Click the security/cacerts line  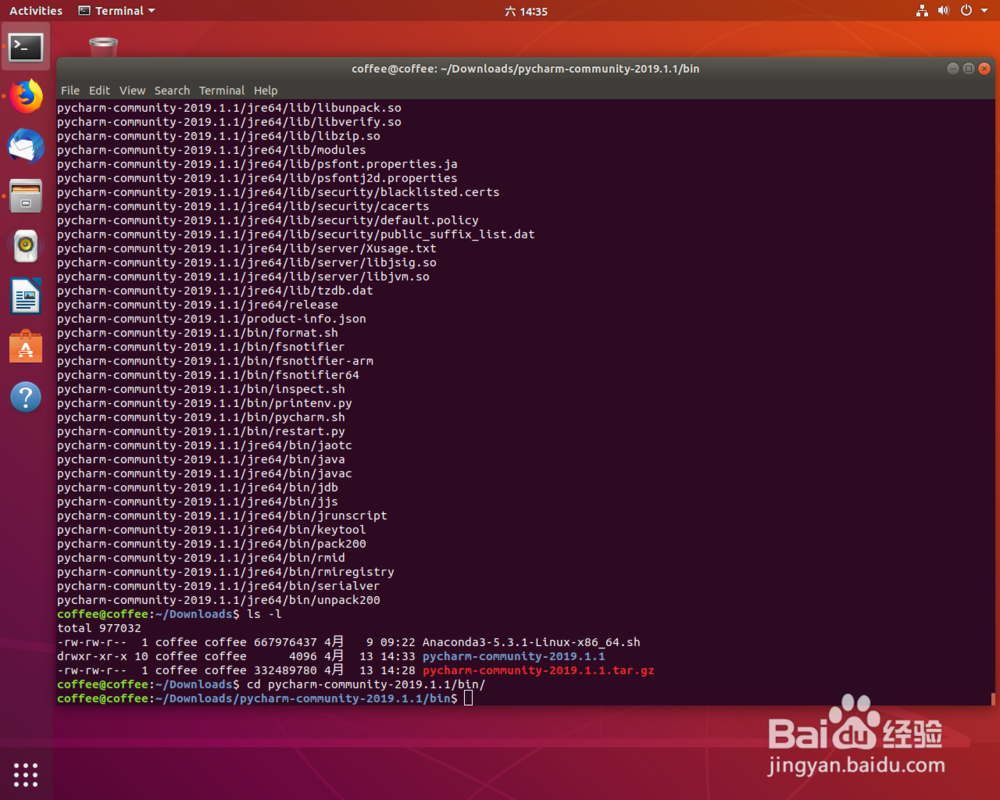pos(243,207)
